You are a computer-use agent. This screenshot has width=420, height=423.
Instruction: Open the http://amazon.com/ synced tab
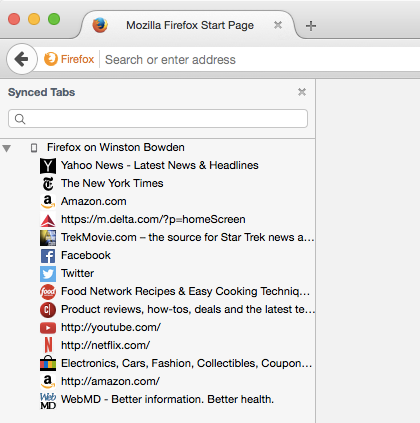[x=110, y=381]
